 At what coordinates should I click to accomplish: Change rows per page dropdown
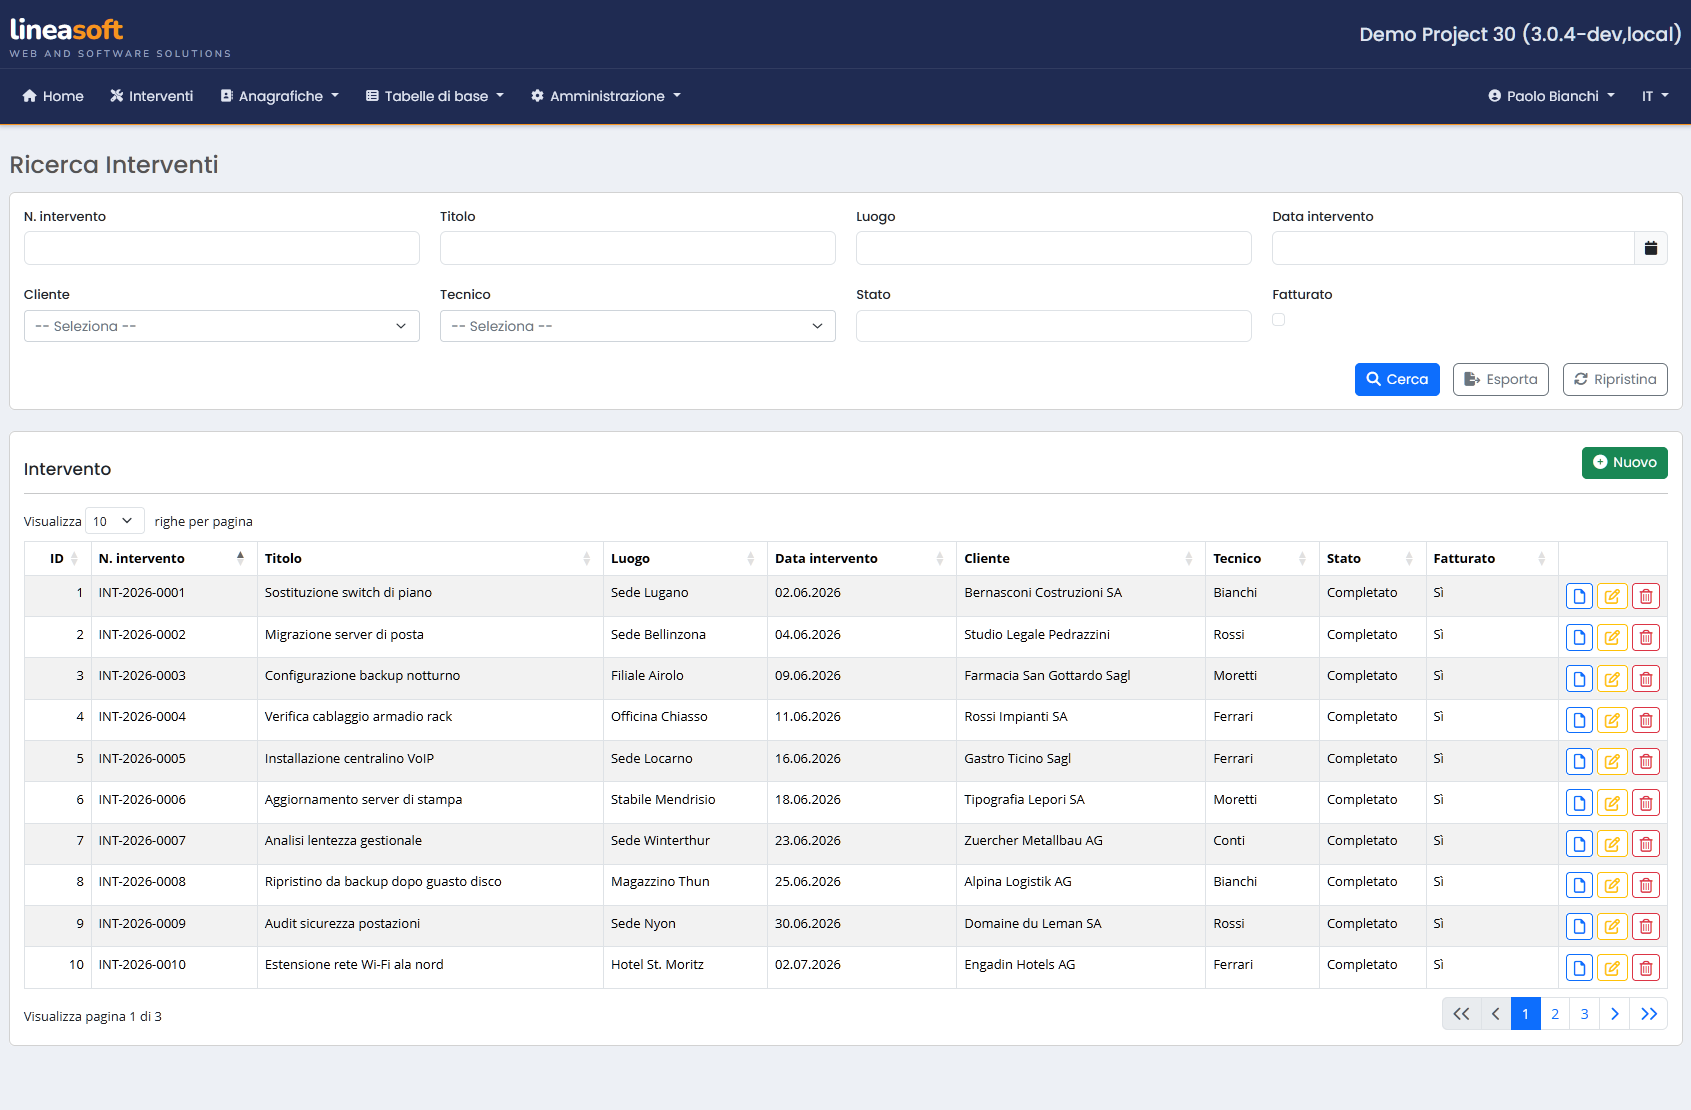pos(115,521)
